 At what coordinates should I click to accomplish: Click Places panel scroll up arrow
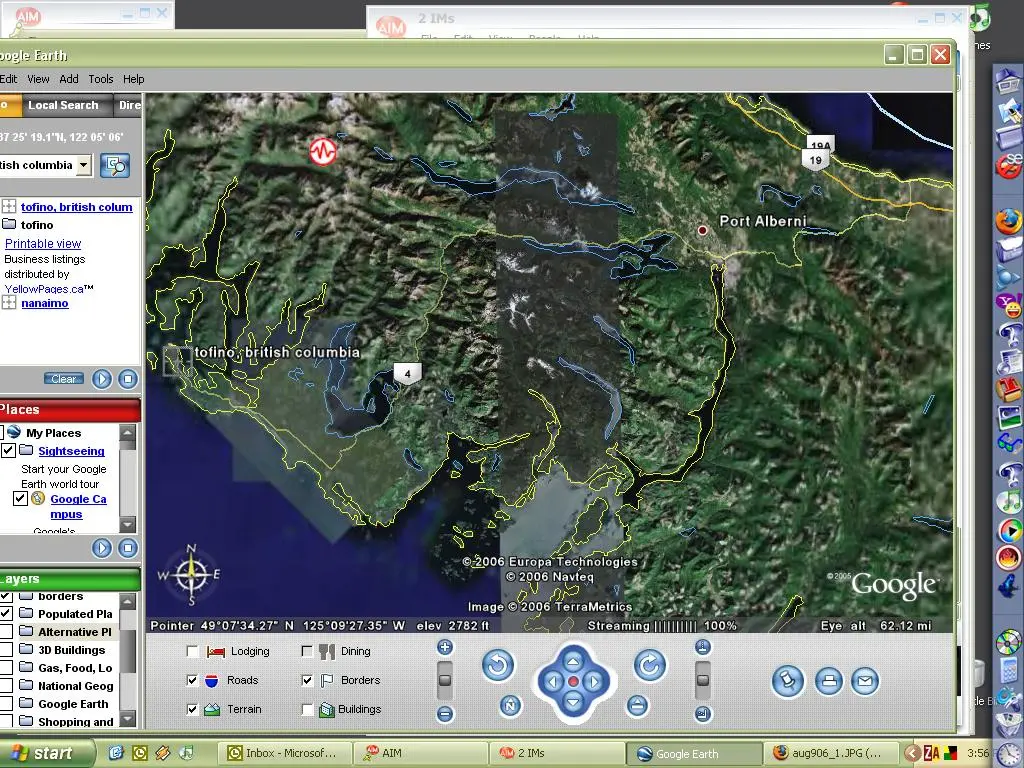coord(128,432)
